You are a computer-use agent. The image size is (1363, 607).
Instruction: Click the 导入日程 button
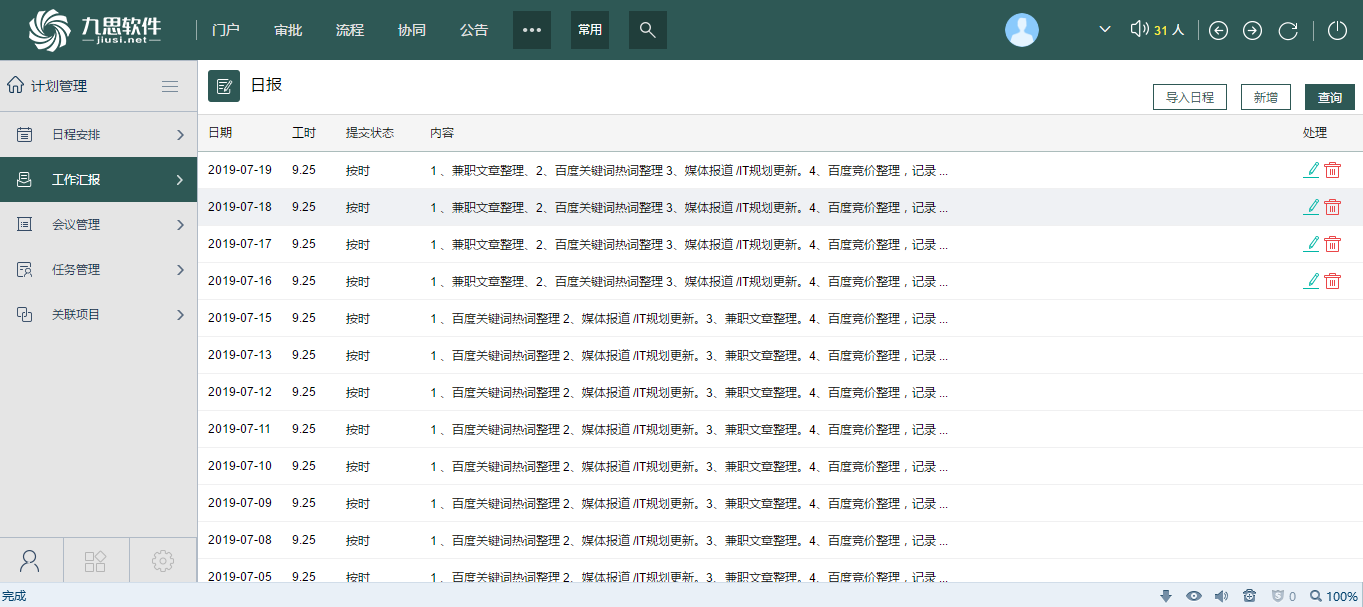point(1189,97)
